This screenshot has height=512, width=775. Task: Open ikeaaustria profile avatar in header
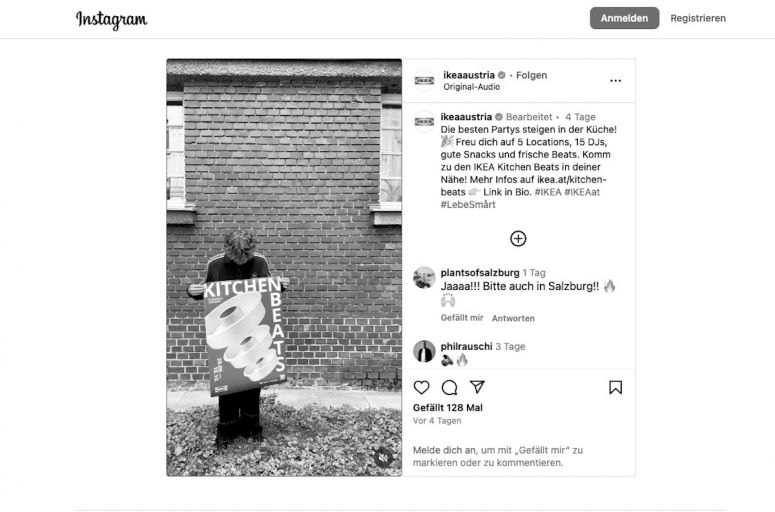click(424, 81)
